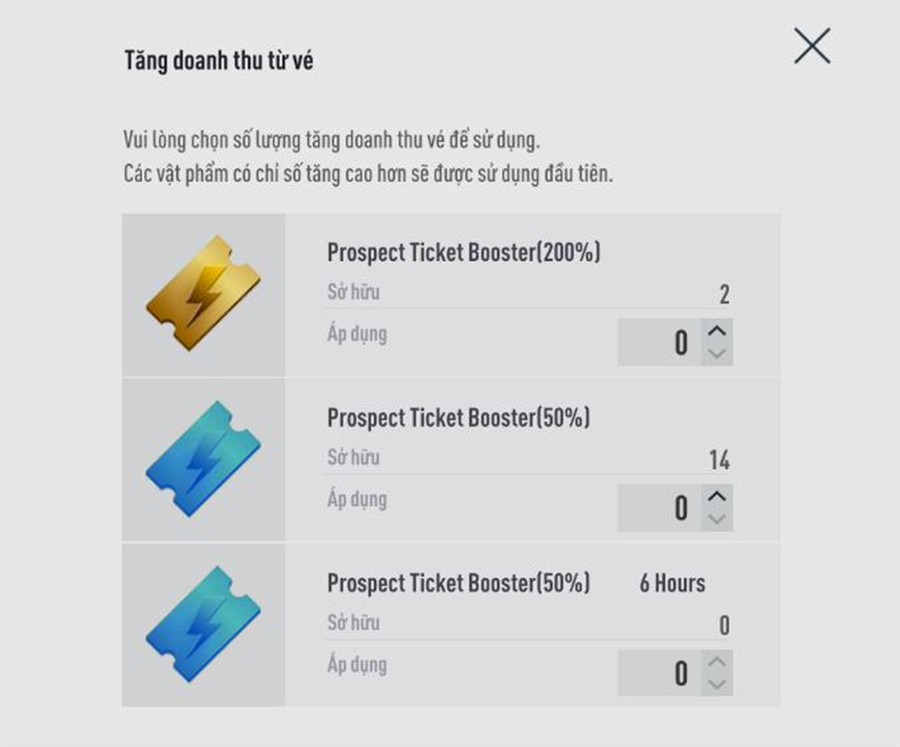
Task: Click the instruction text about chọn số lượng
Action: coord(332,140)
